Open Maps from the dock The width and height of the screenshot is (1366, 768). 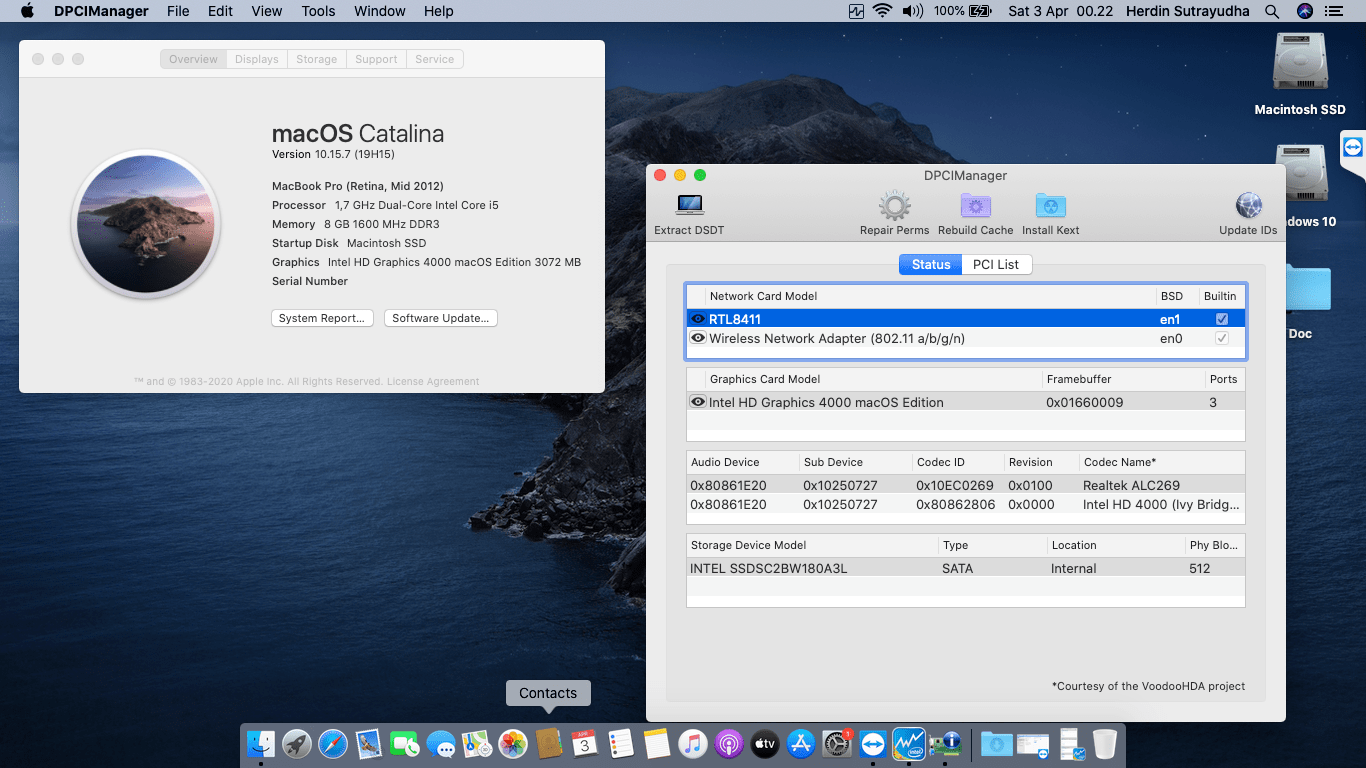point(477,743)
